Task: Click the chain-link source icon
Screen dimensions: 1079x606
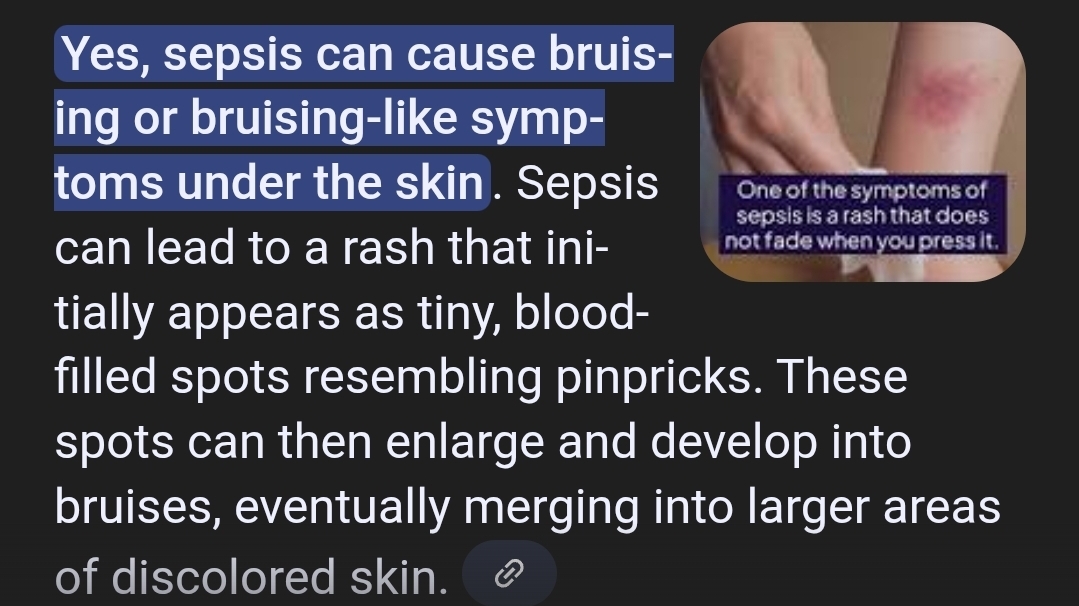Action: [x=509, y=573]
